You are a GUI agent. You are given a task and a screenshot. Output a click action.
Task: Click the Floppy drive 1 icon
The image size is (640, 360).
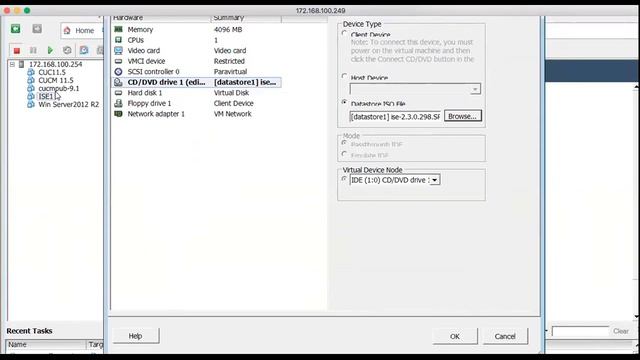(118, 103)
